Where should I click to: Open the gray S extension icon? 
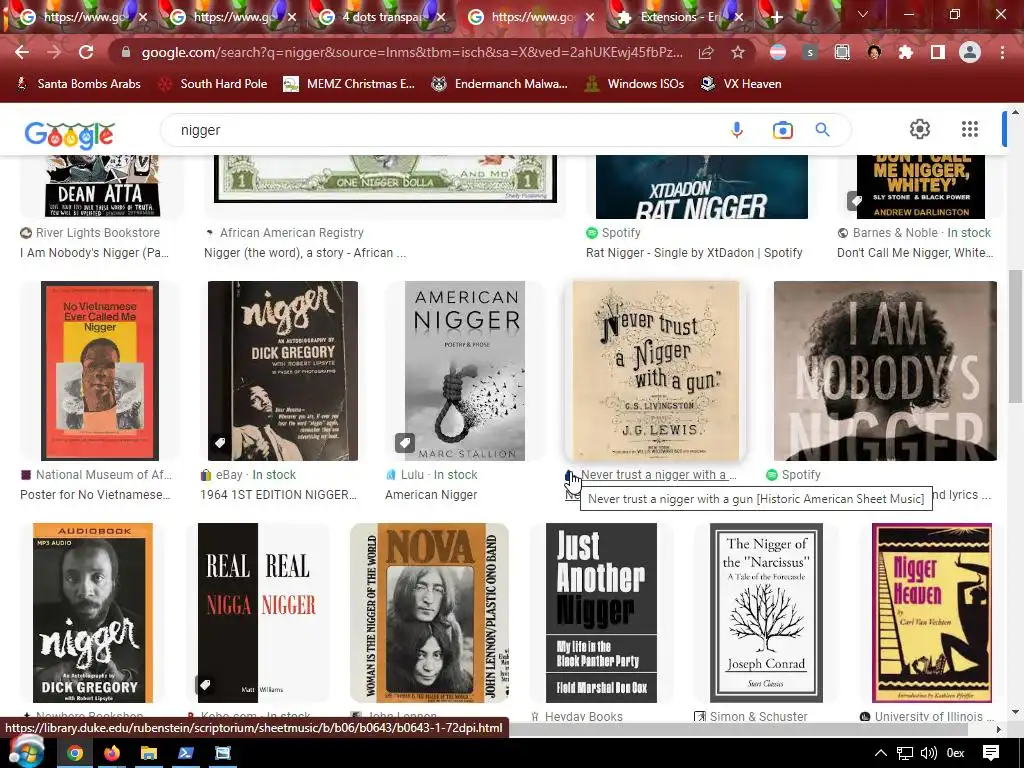pyautogui.click(x=810, y=52)
